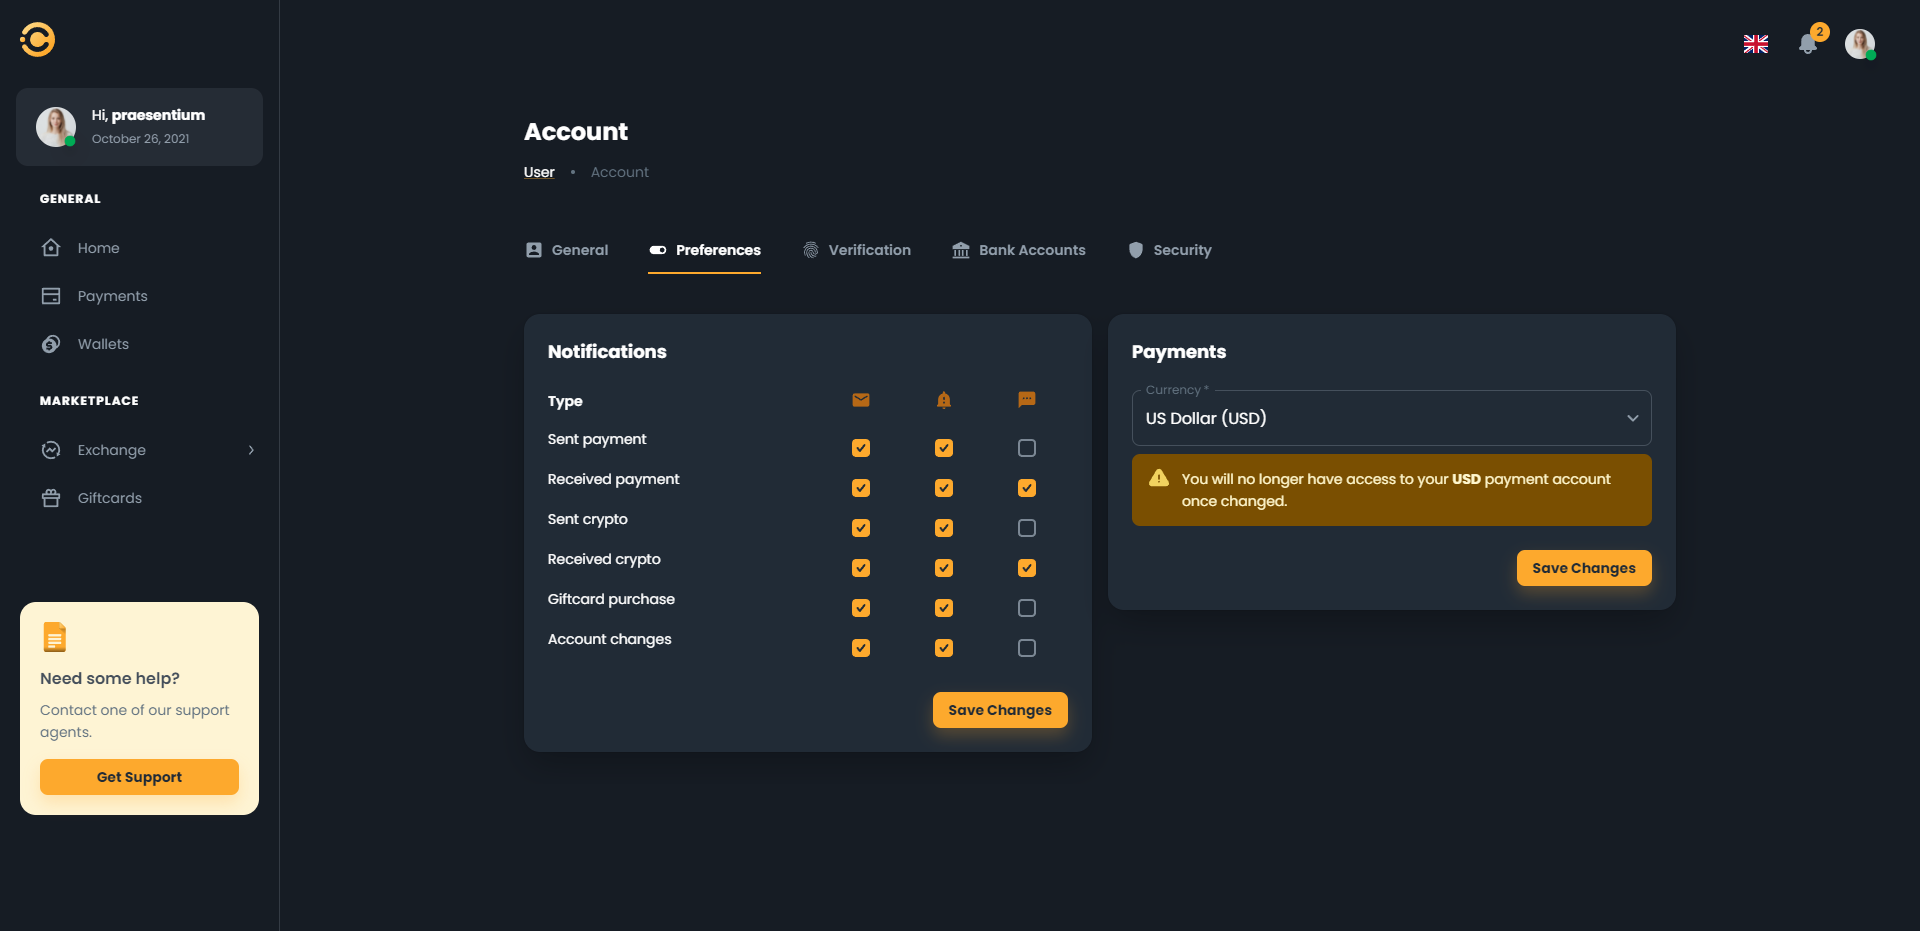Enable SMS notification for Account changes

tap(1026, 648)
